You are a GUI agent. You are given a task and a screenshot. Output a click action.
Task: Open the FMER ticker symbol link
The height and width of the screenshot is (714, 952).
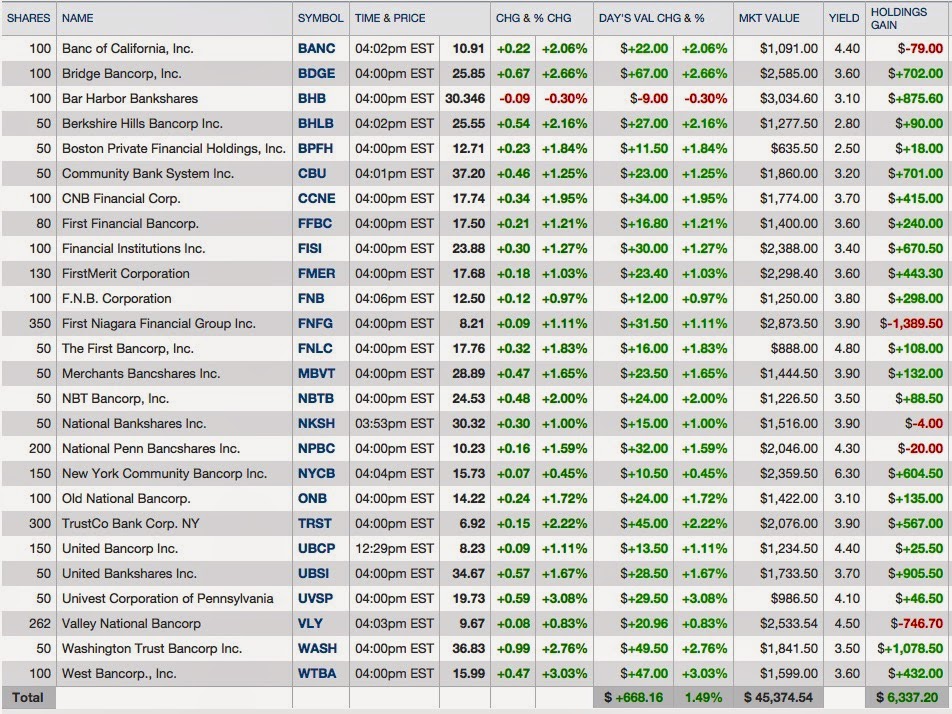pos(316,273)
